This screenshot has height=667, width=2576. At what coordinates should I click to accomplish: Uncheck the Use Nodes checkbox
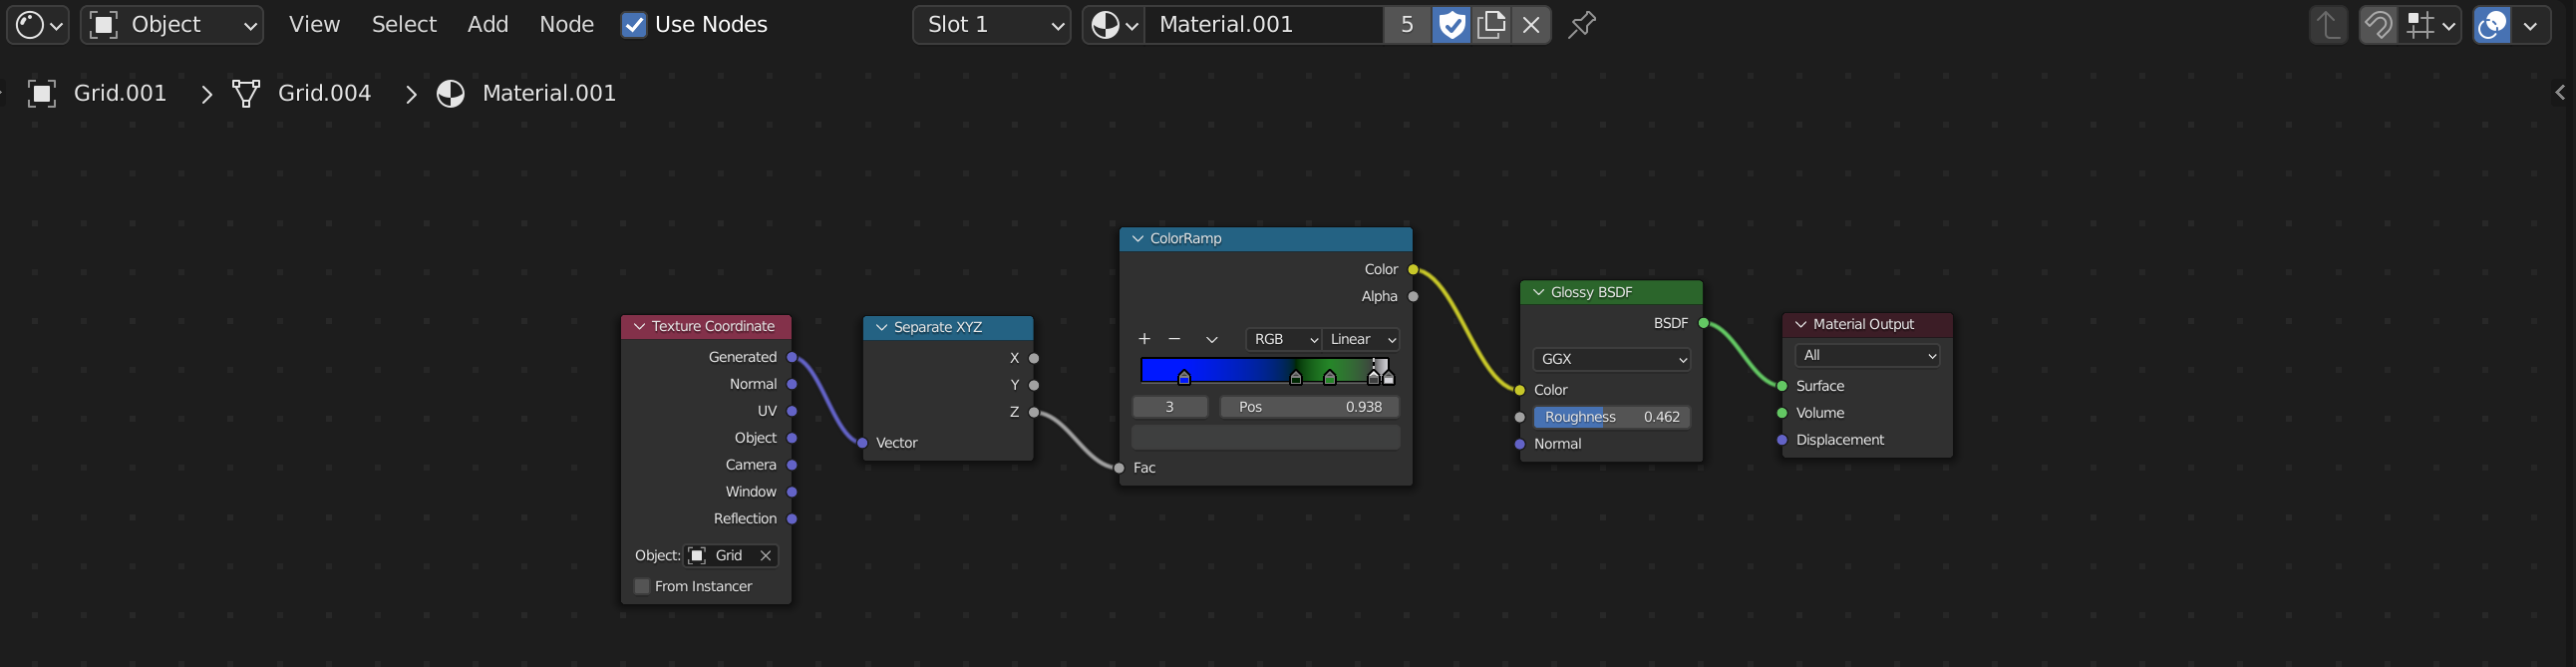(634, 24)
